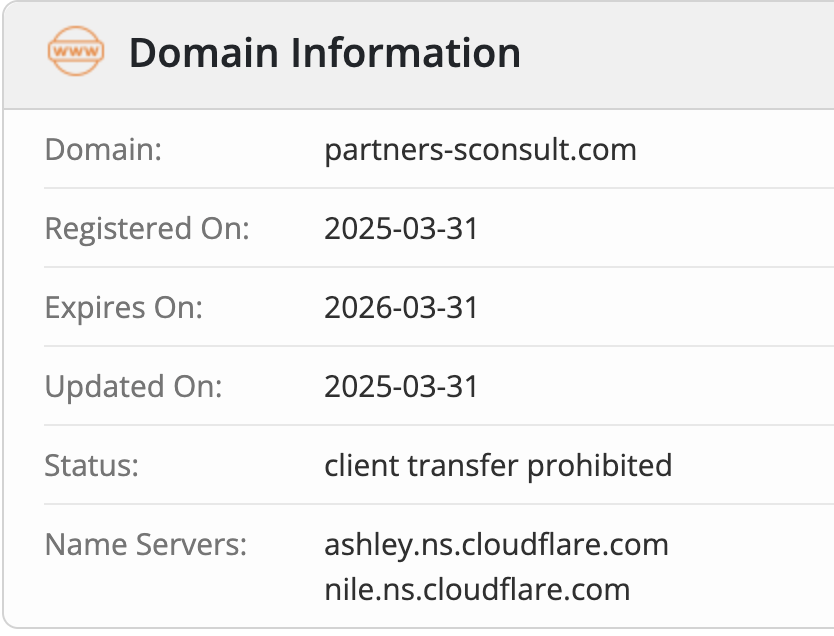Select the date in the Updated On row
This screenshot has width=834, height=636.
coord(401,386)
